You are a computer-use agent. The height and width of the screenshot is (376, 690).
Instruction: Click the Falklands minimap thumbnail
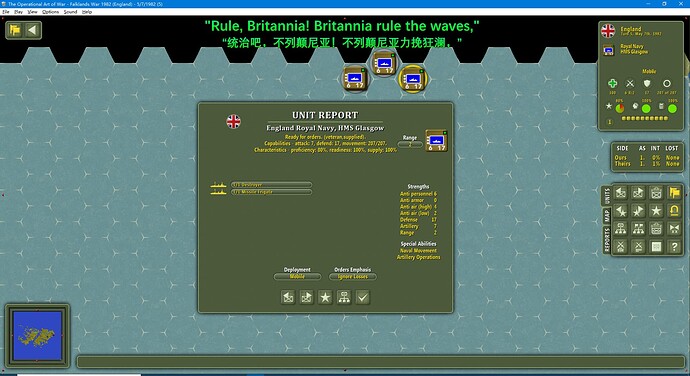37,335
